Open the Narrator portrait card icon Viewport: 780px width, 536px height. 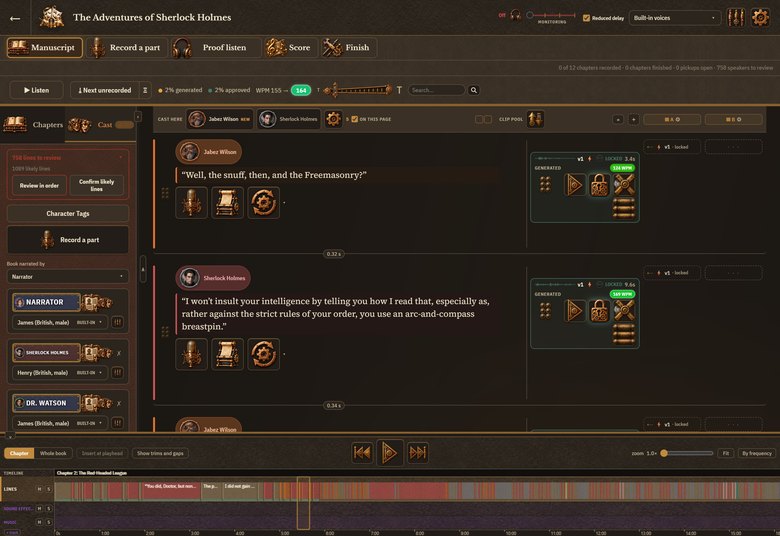(96, 302)
